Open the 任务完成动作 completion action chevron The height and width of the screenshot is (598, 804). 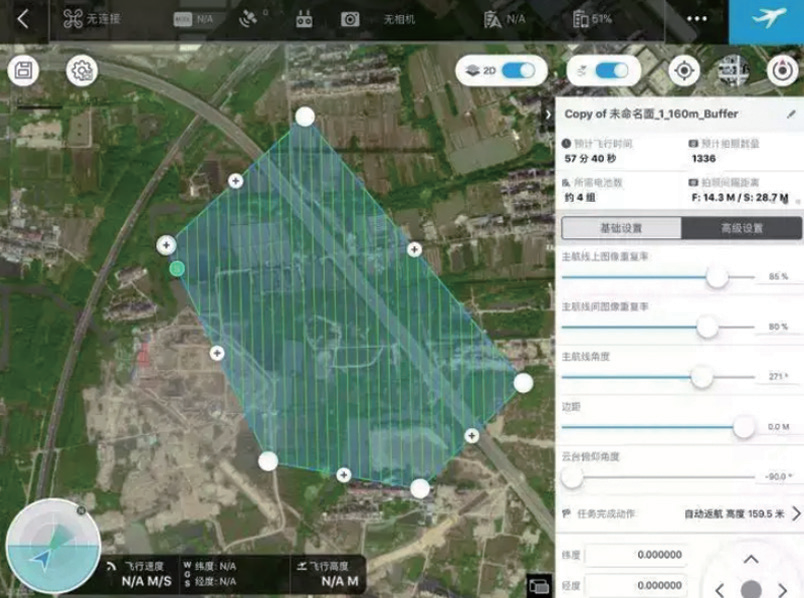click(796, 513)
